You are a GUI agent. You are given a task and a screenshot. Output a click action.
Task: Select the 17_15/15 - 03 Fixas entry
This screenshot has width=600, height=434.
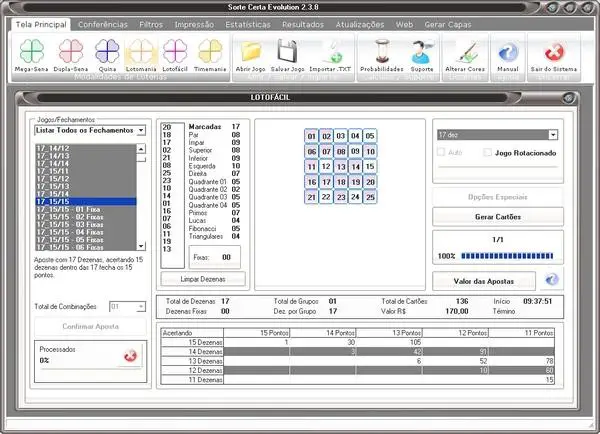[x=86, y=225]
